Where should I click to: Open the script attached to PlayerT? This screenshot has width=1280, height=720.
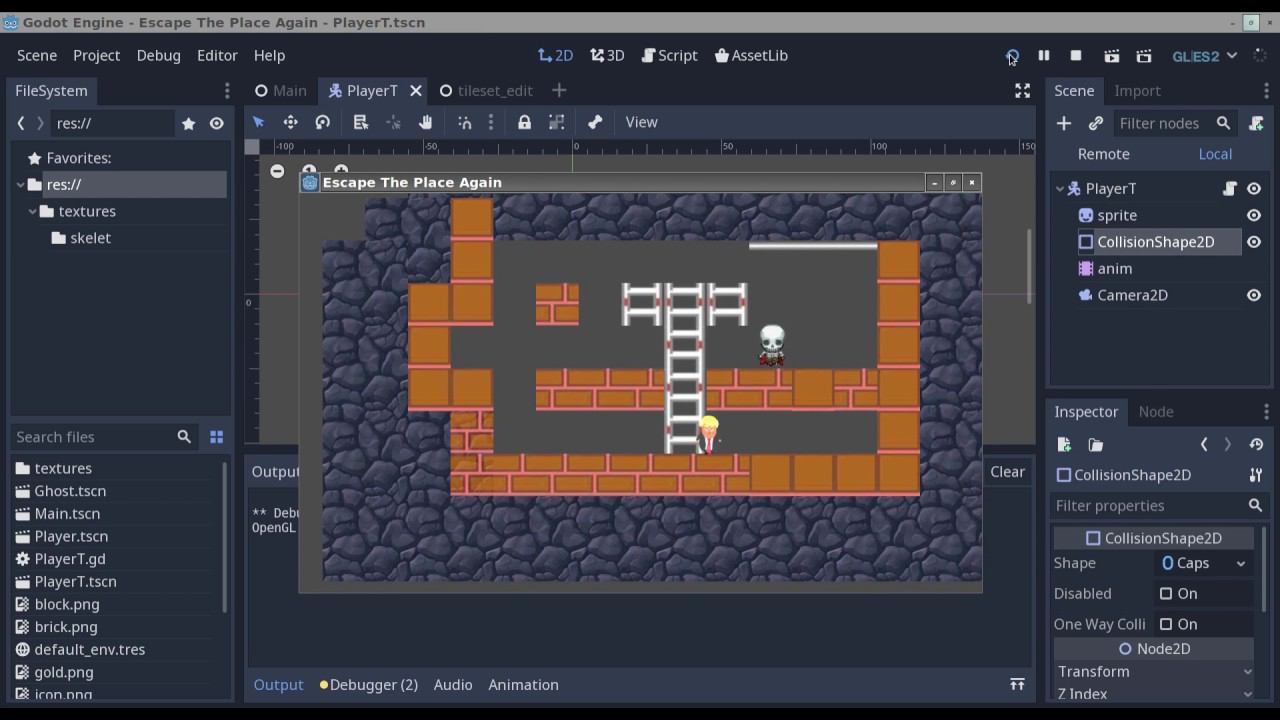[1230, 189]
